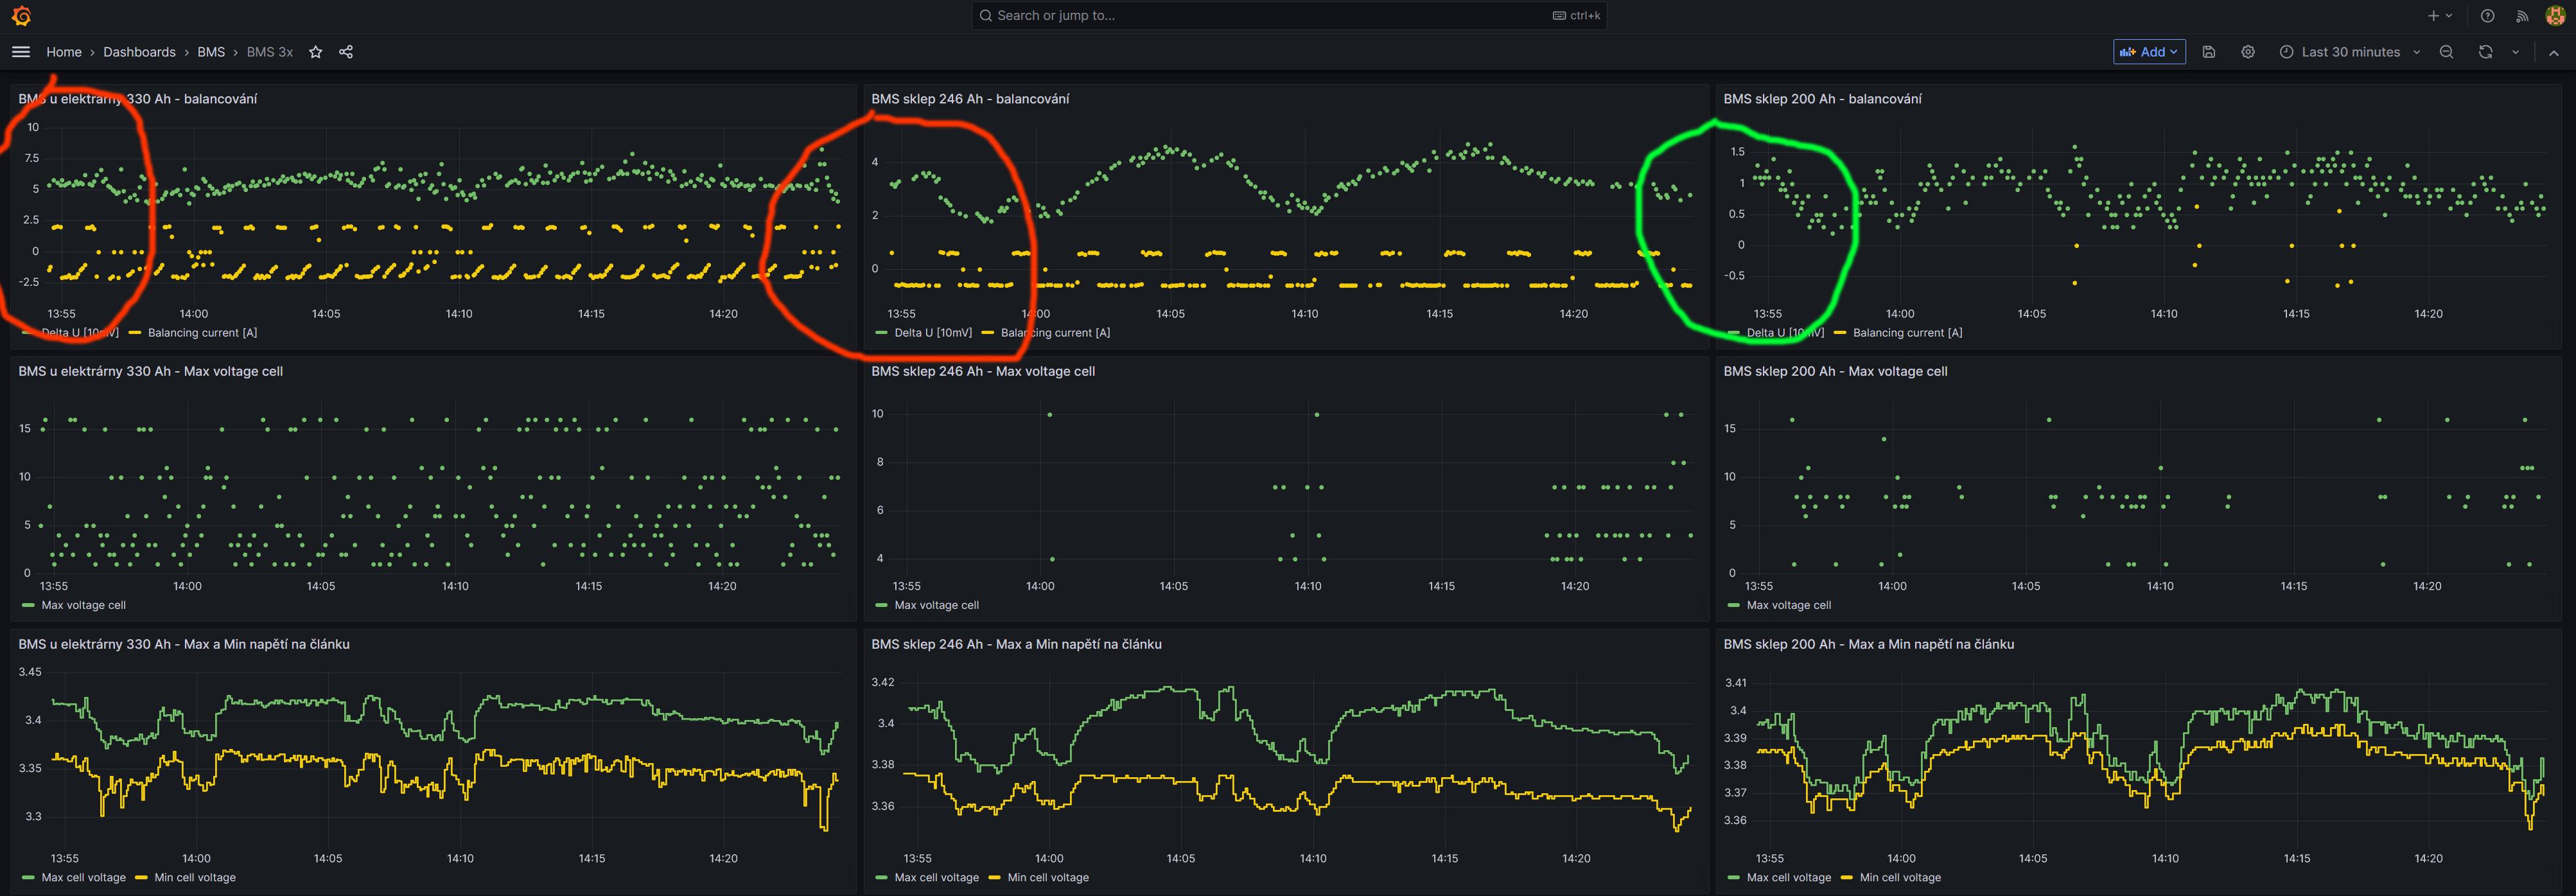The height and width of the screenshot is (896, 2576).
Task: Open the help question-mark menu
Action: pos(2487,16)
